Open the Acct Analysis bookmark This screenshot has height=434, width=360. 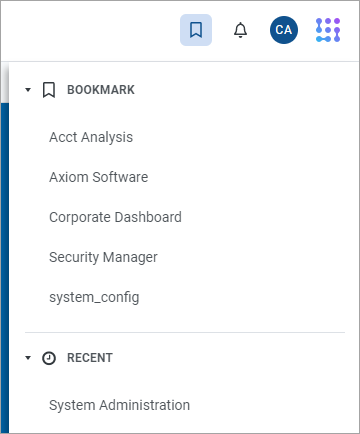91,137
